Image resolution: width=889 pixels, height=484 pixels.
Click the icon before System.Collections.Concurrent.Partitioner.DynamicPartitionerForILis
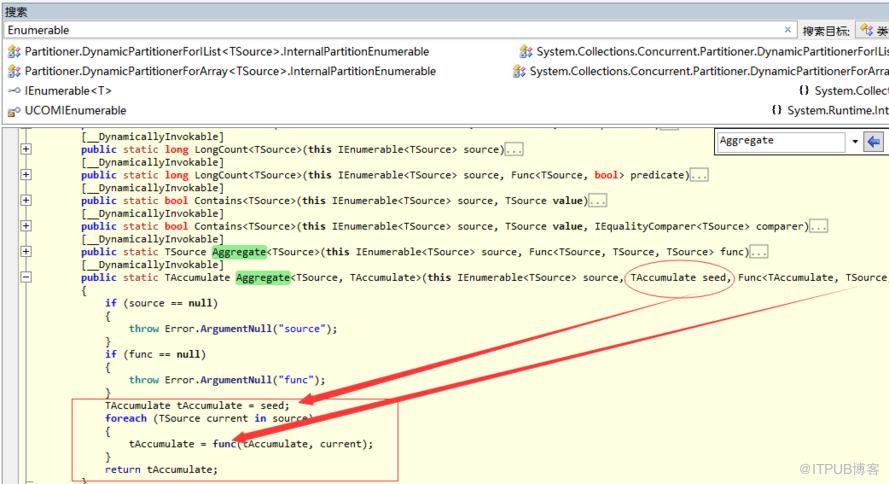(526, 52)
